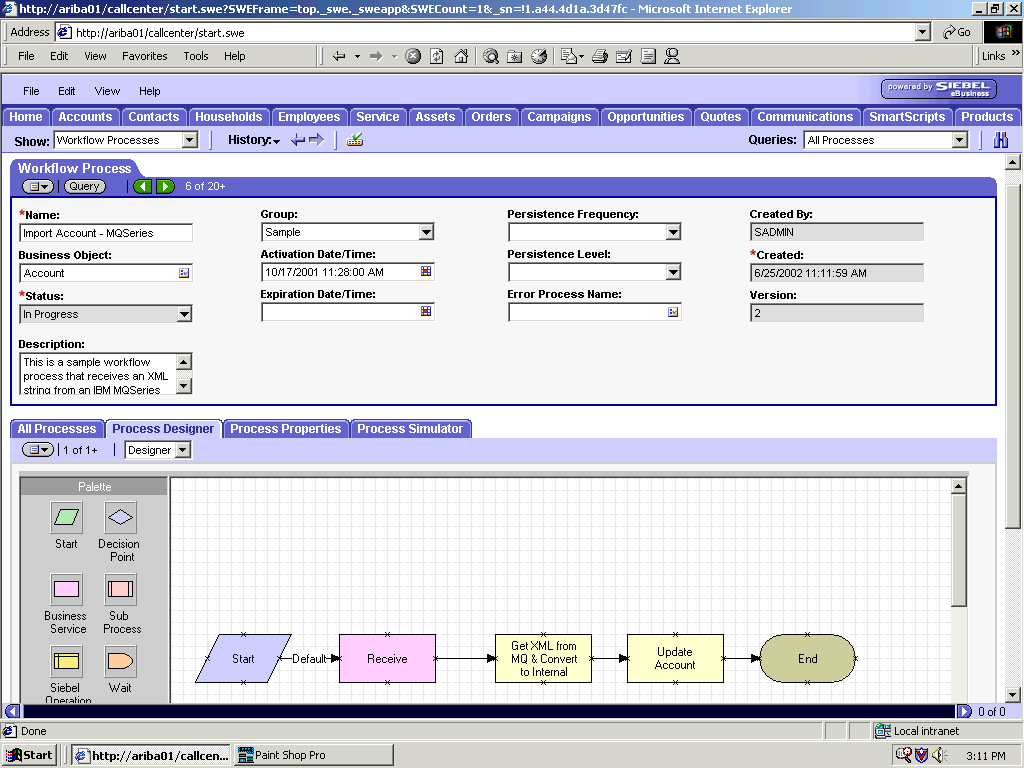Open the Activation Date calendar picker

426,271
